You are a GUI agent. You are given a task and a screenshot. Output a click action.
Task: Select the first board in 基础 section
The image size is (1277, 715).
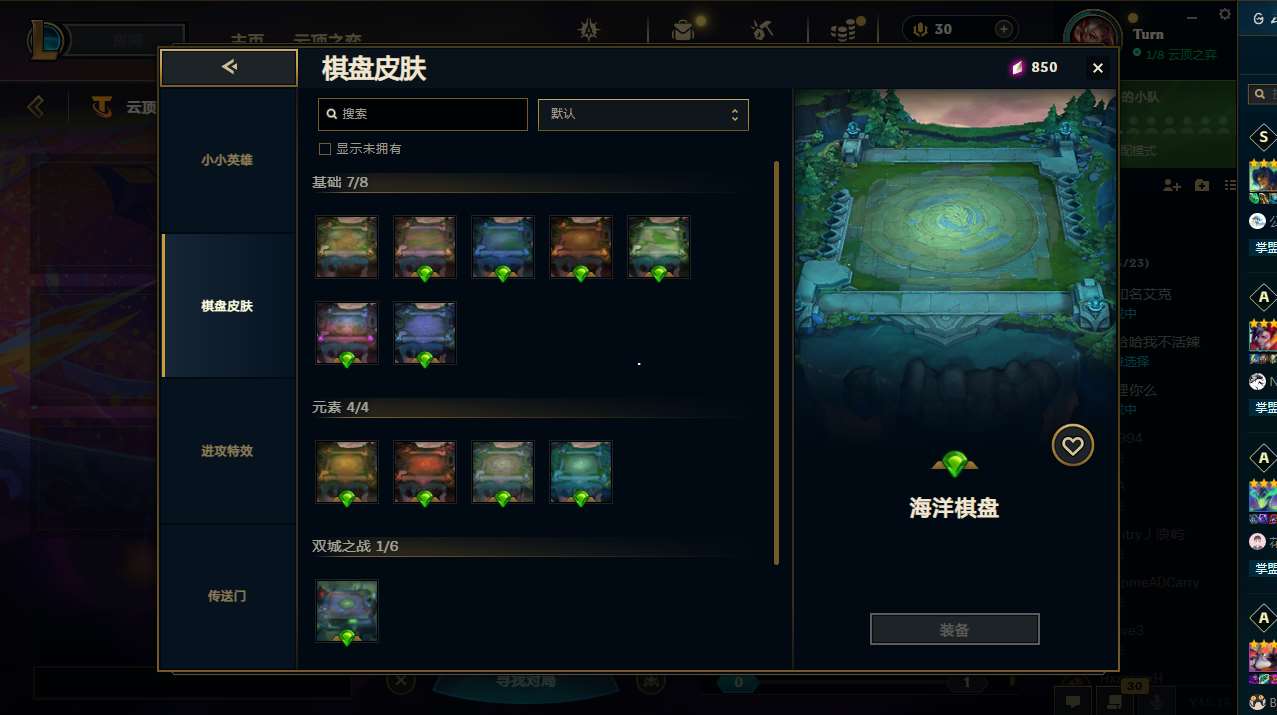point(347,247)
